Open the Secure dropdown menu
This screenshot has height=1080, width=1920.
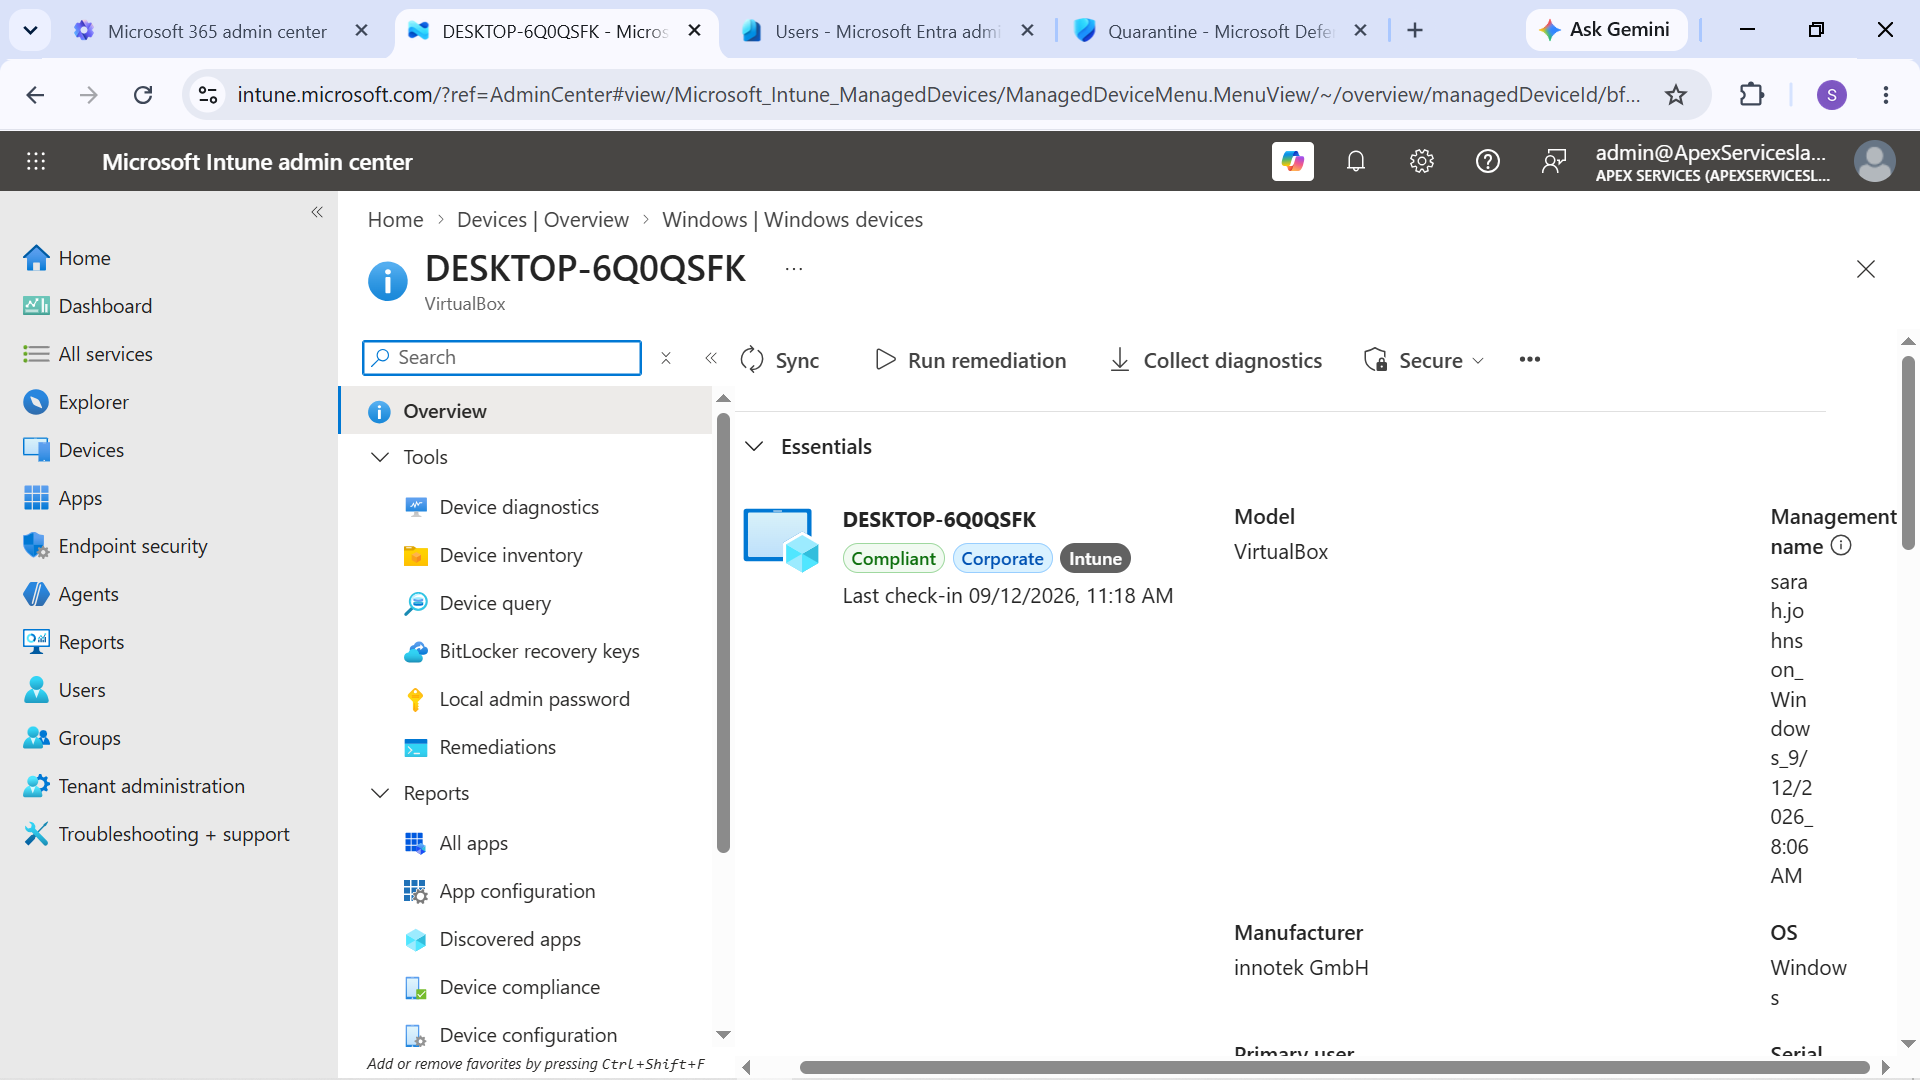[x=1424, y=360]
